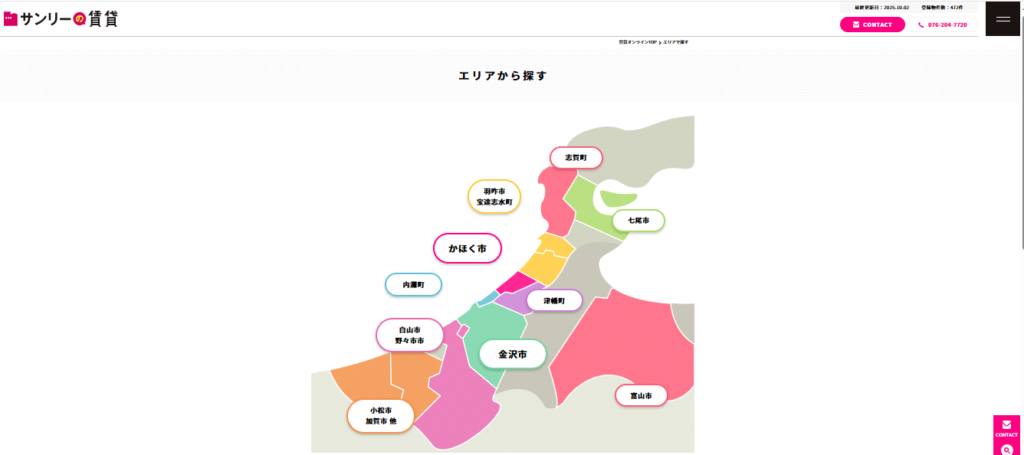Open the hamburger menu
Image resolution: width=1024 pixels, height=455 pixels.
1002,19
